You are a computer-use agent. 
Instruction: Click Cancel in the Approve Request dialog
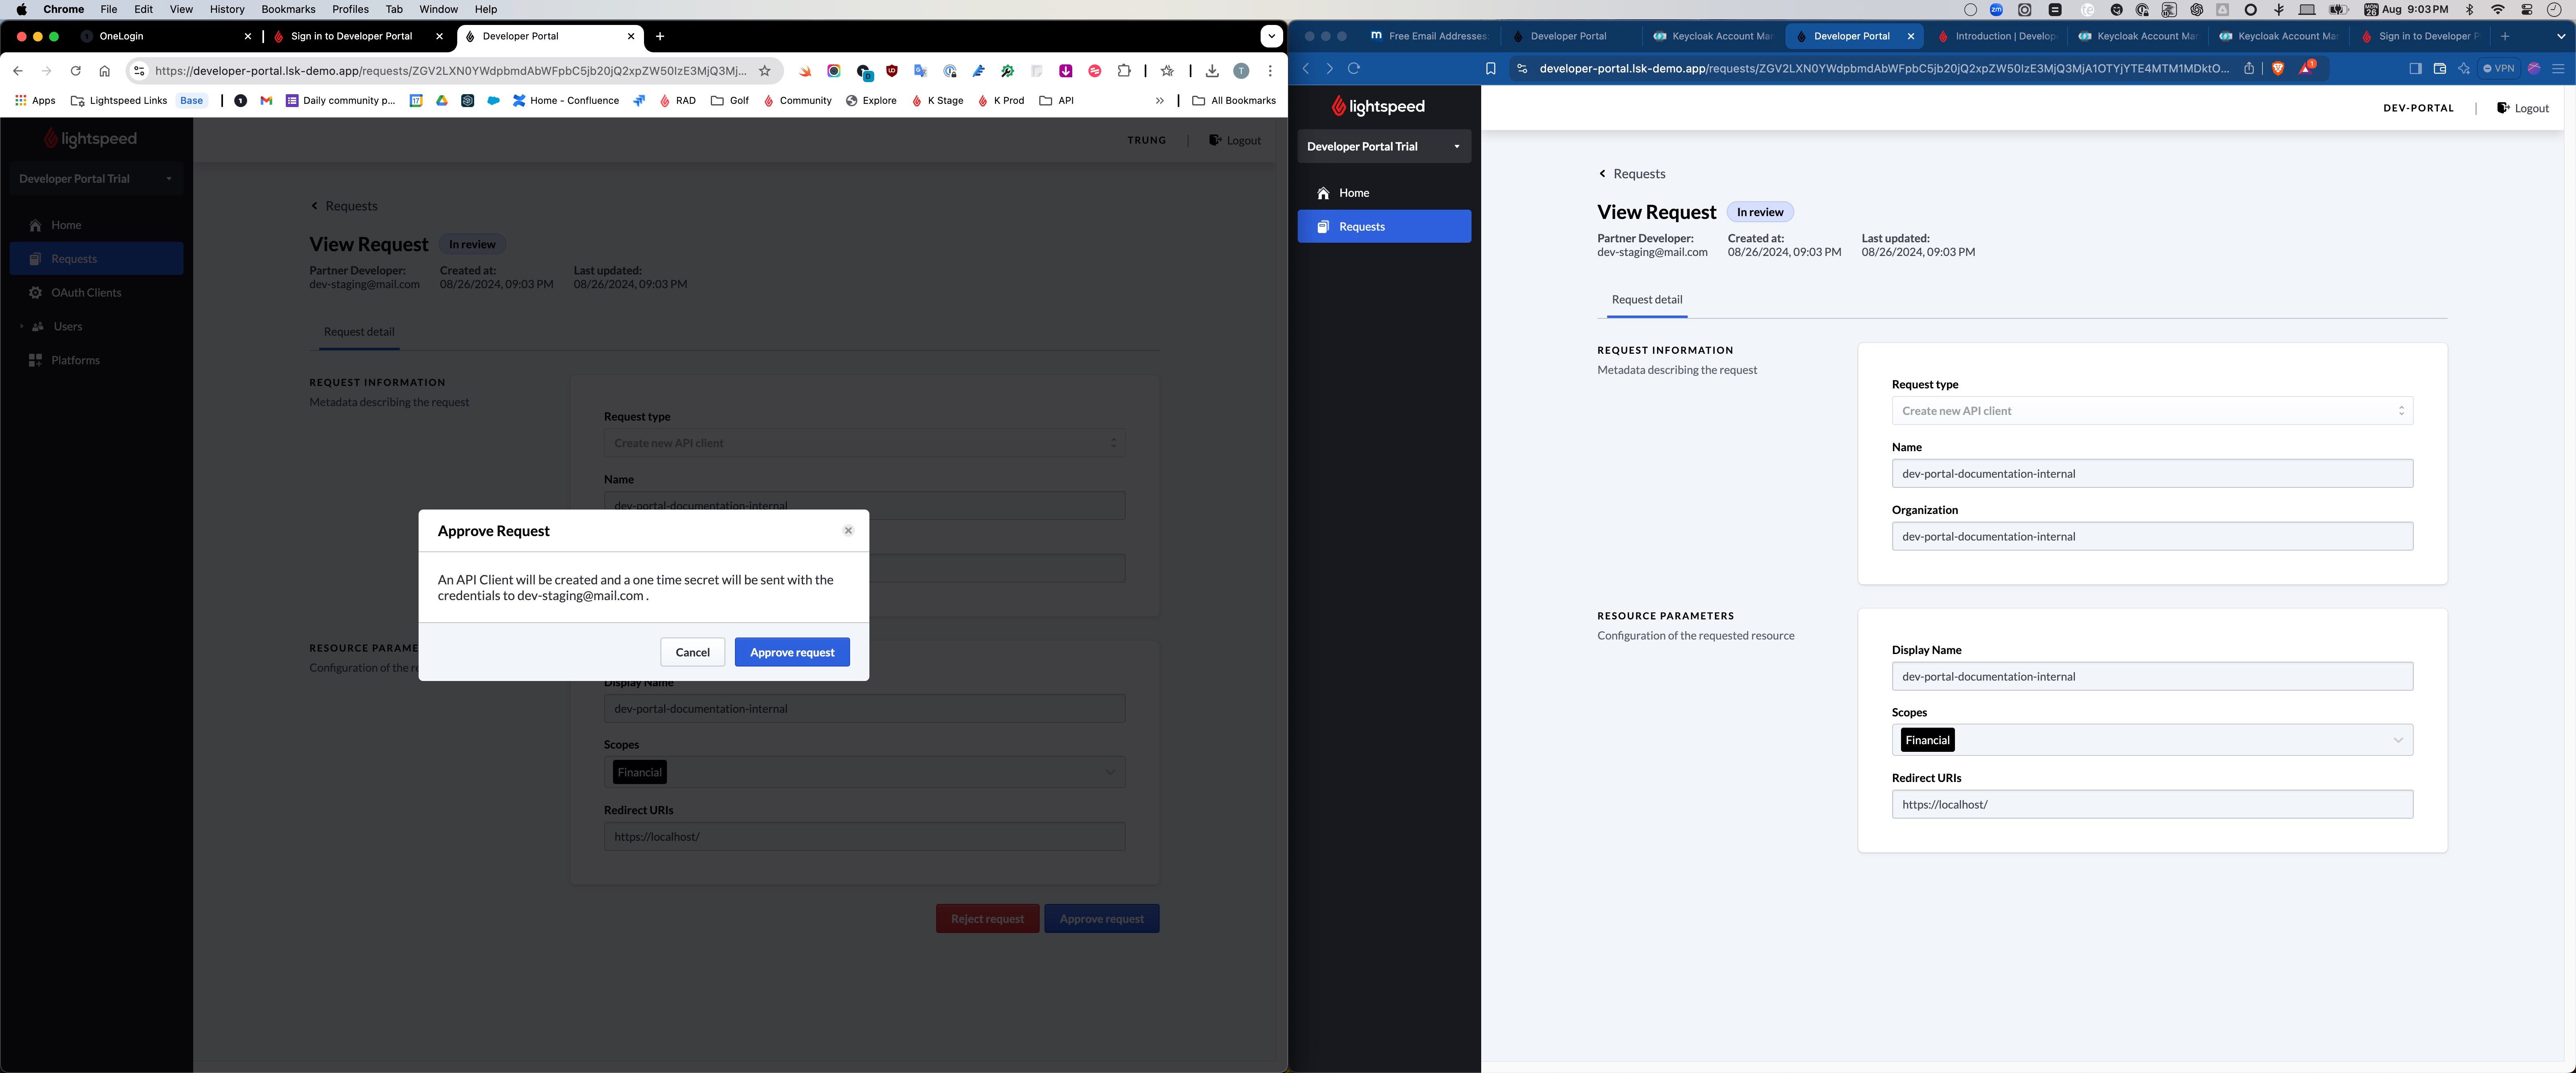[692, 652]
